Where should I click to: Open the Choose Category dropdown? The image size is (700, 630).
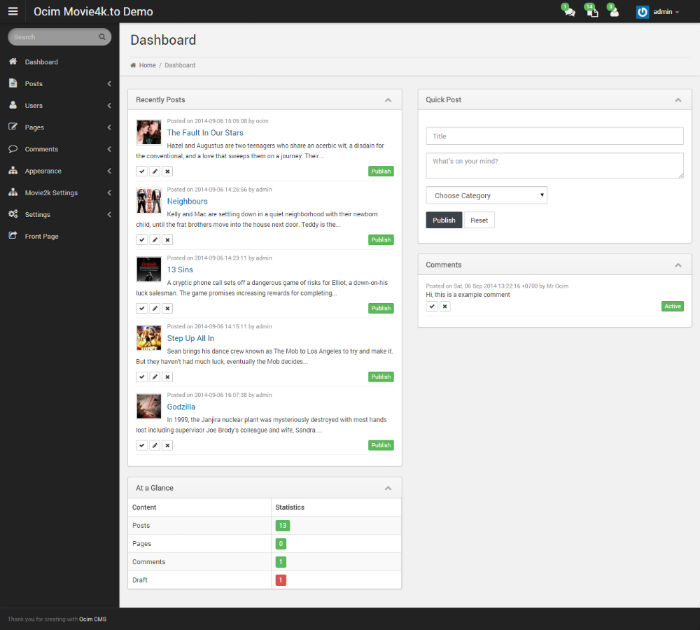(487, 195)
